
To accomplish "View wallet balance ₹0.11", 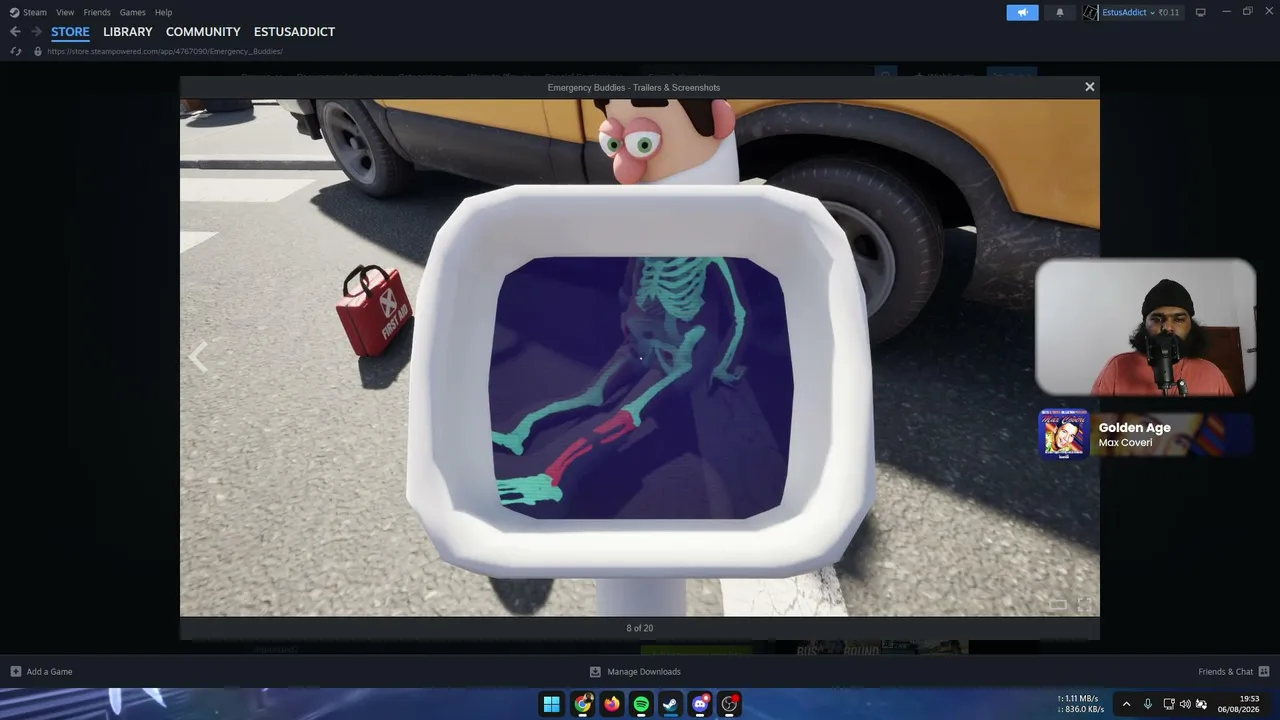I will click(1169, 12).
